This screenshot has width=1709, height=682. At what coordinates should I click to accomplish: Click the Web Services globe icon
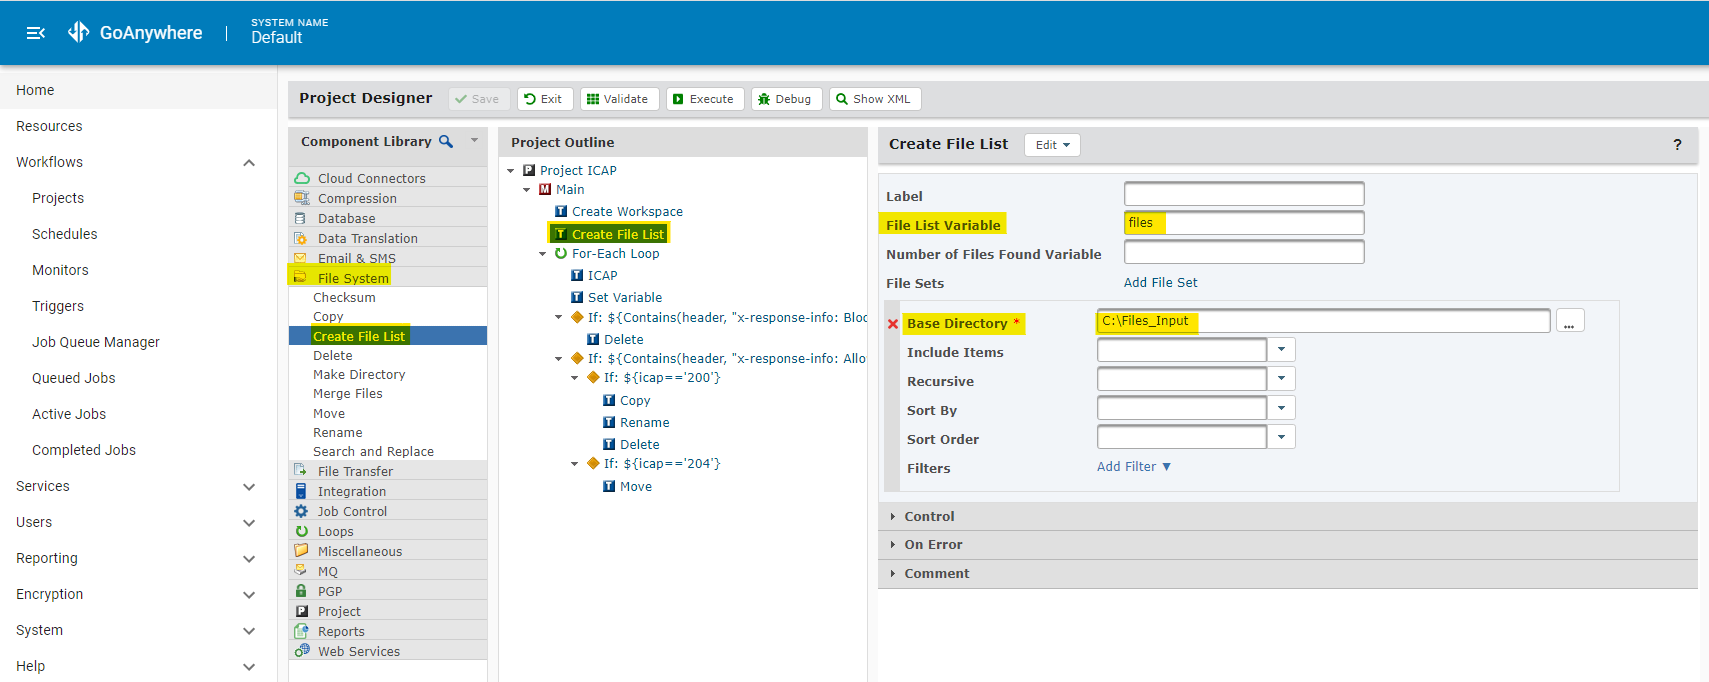pyautogui.click(x=301, y=651)
